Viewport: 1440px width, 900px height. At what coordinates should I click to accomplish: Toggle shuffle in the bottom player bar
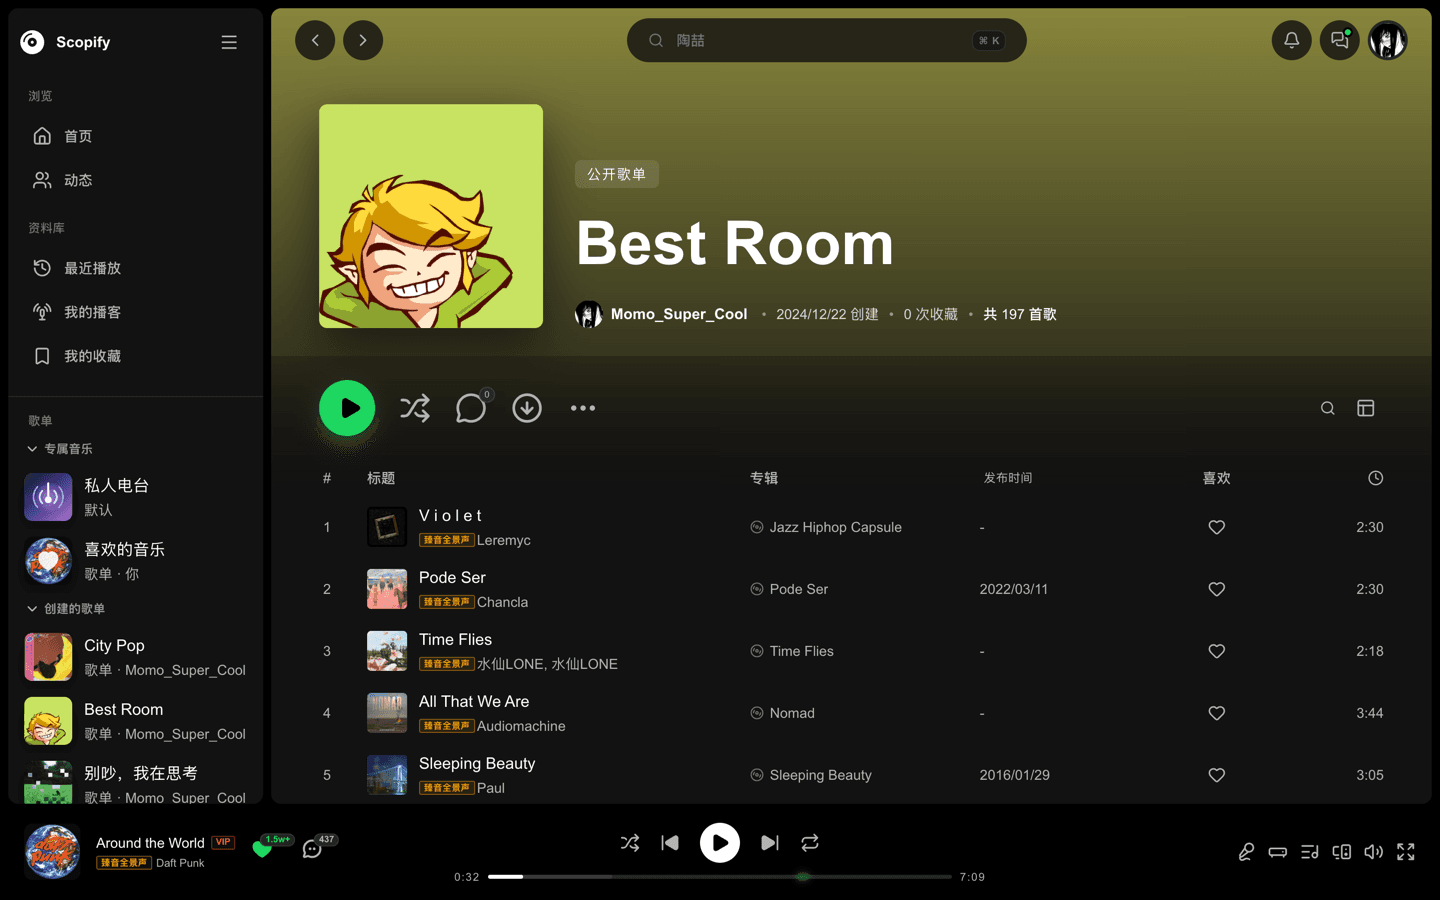point(630,843)
